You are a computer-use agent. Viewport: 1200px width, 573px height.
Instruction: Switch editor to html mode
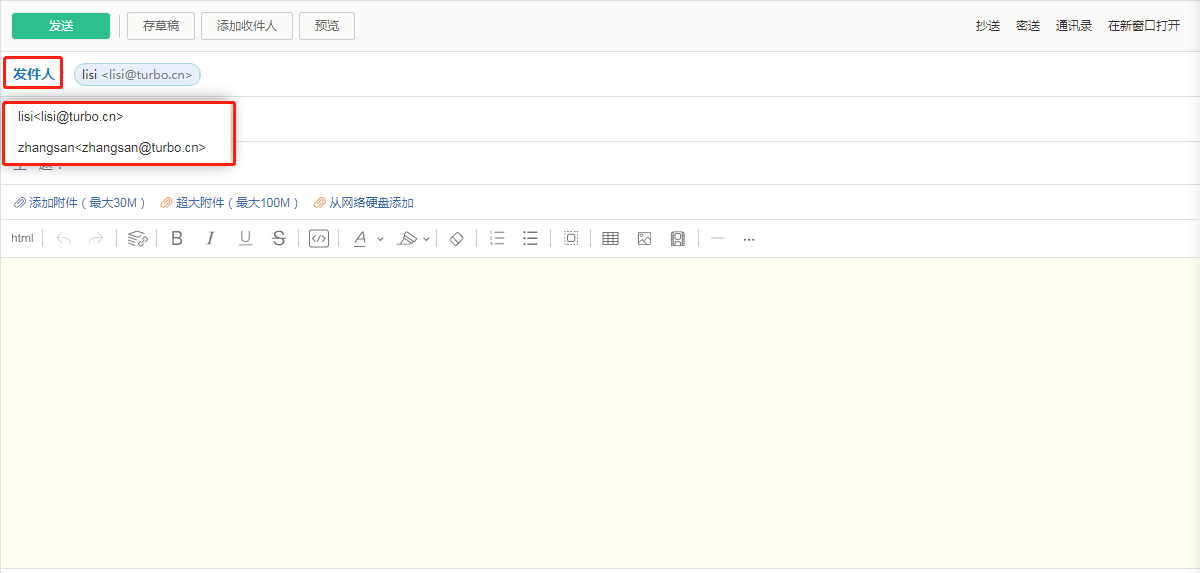(22, 238)
